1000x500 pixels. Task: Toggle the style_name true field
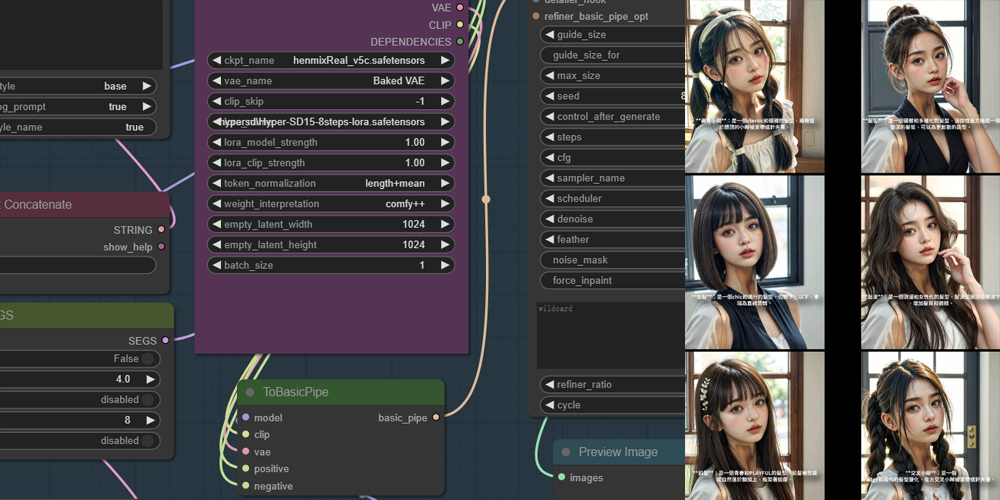point(78,127)
